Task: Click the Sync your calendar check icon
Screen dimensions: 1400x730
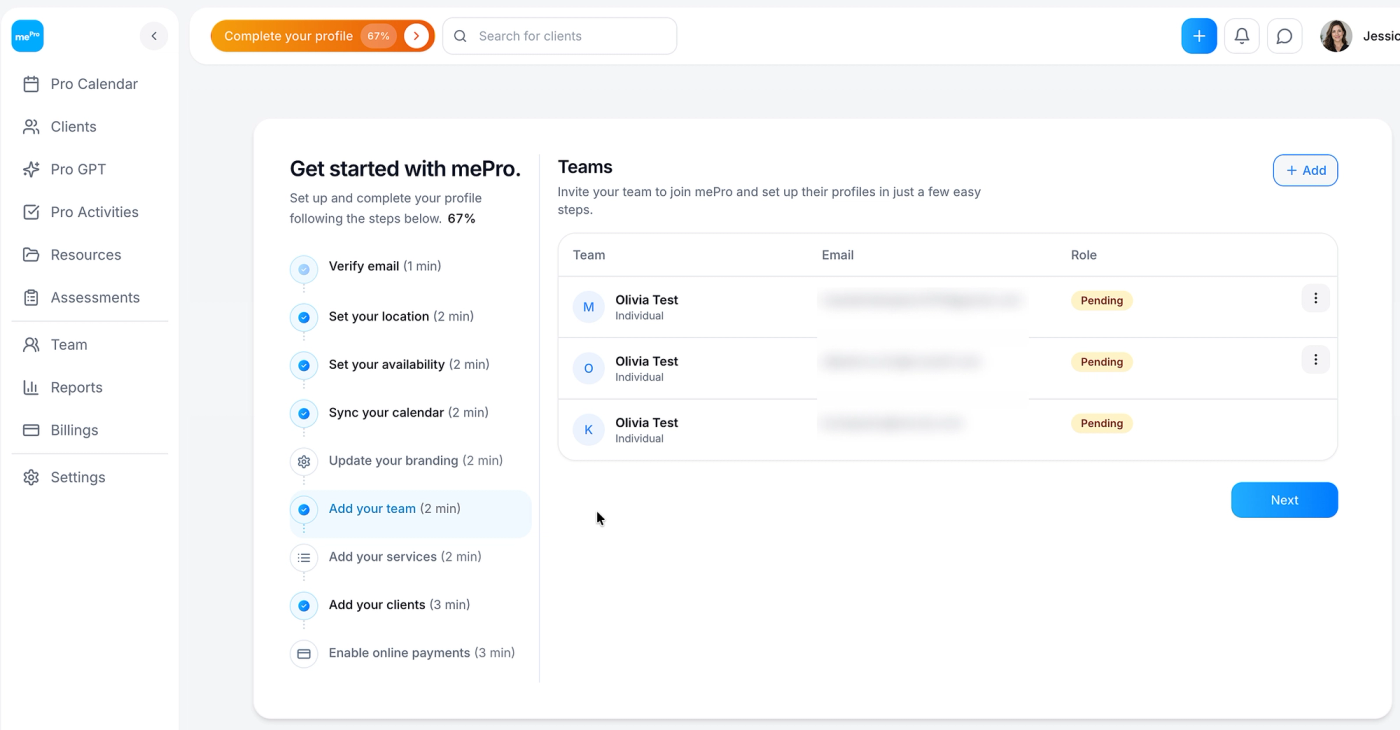Action: pyautogui.click(x=304, y=413)
